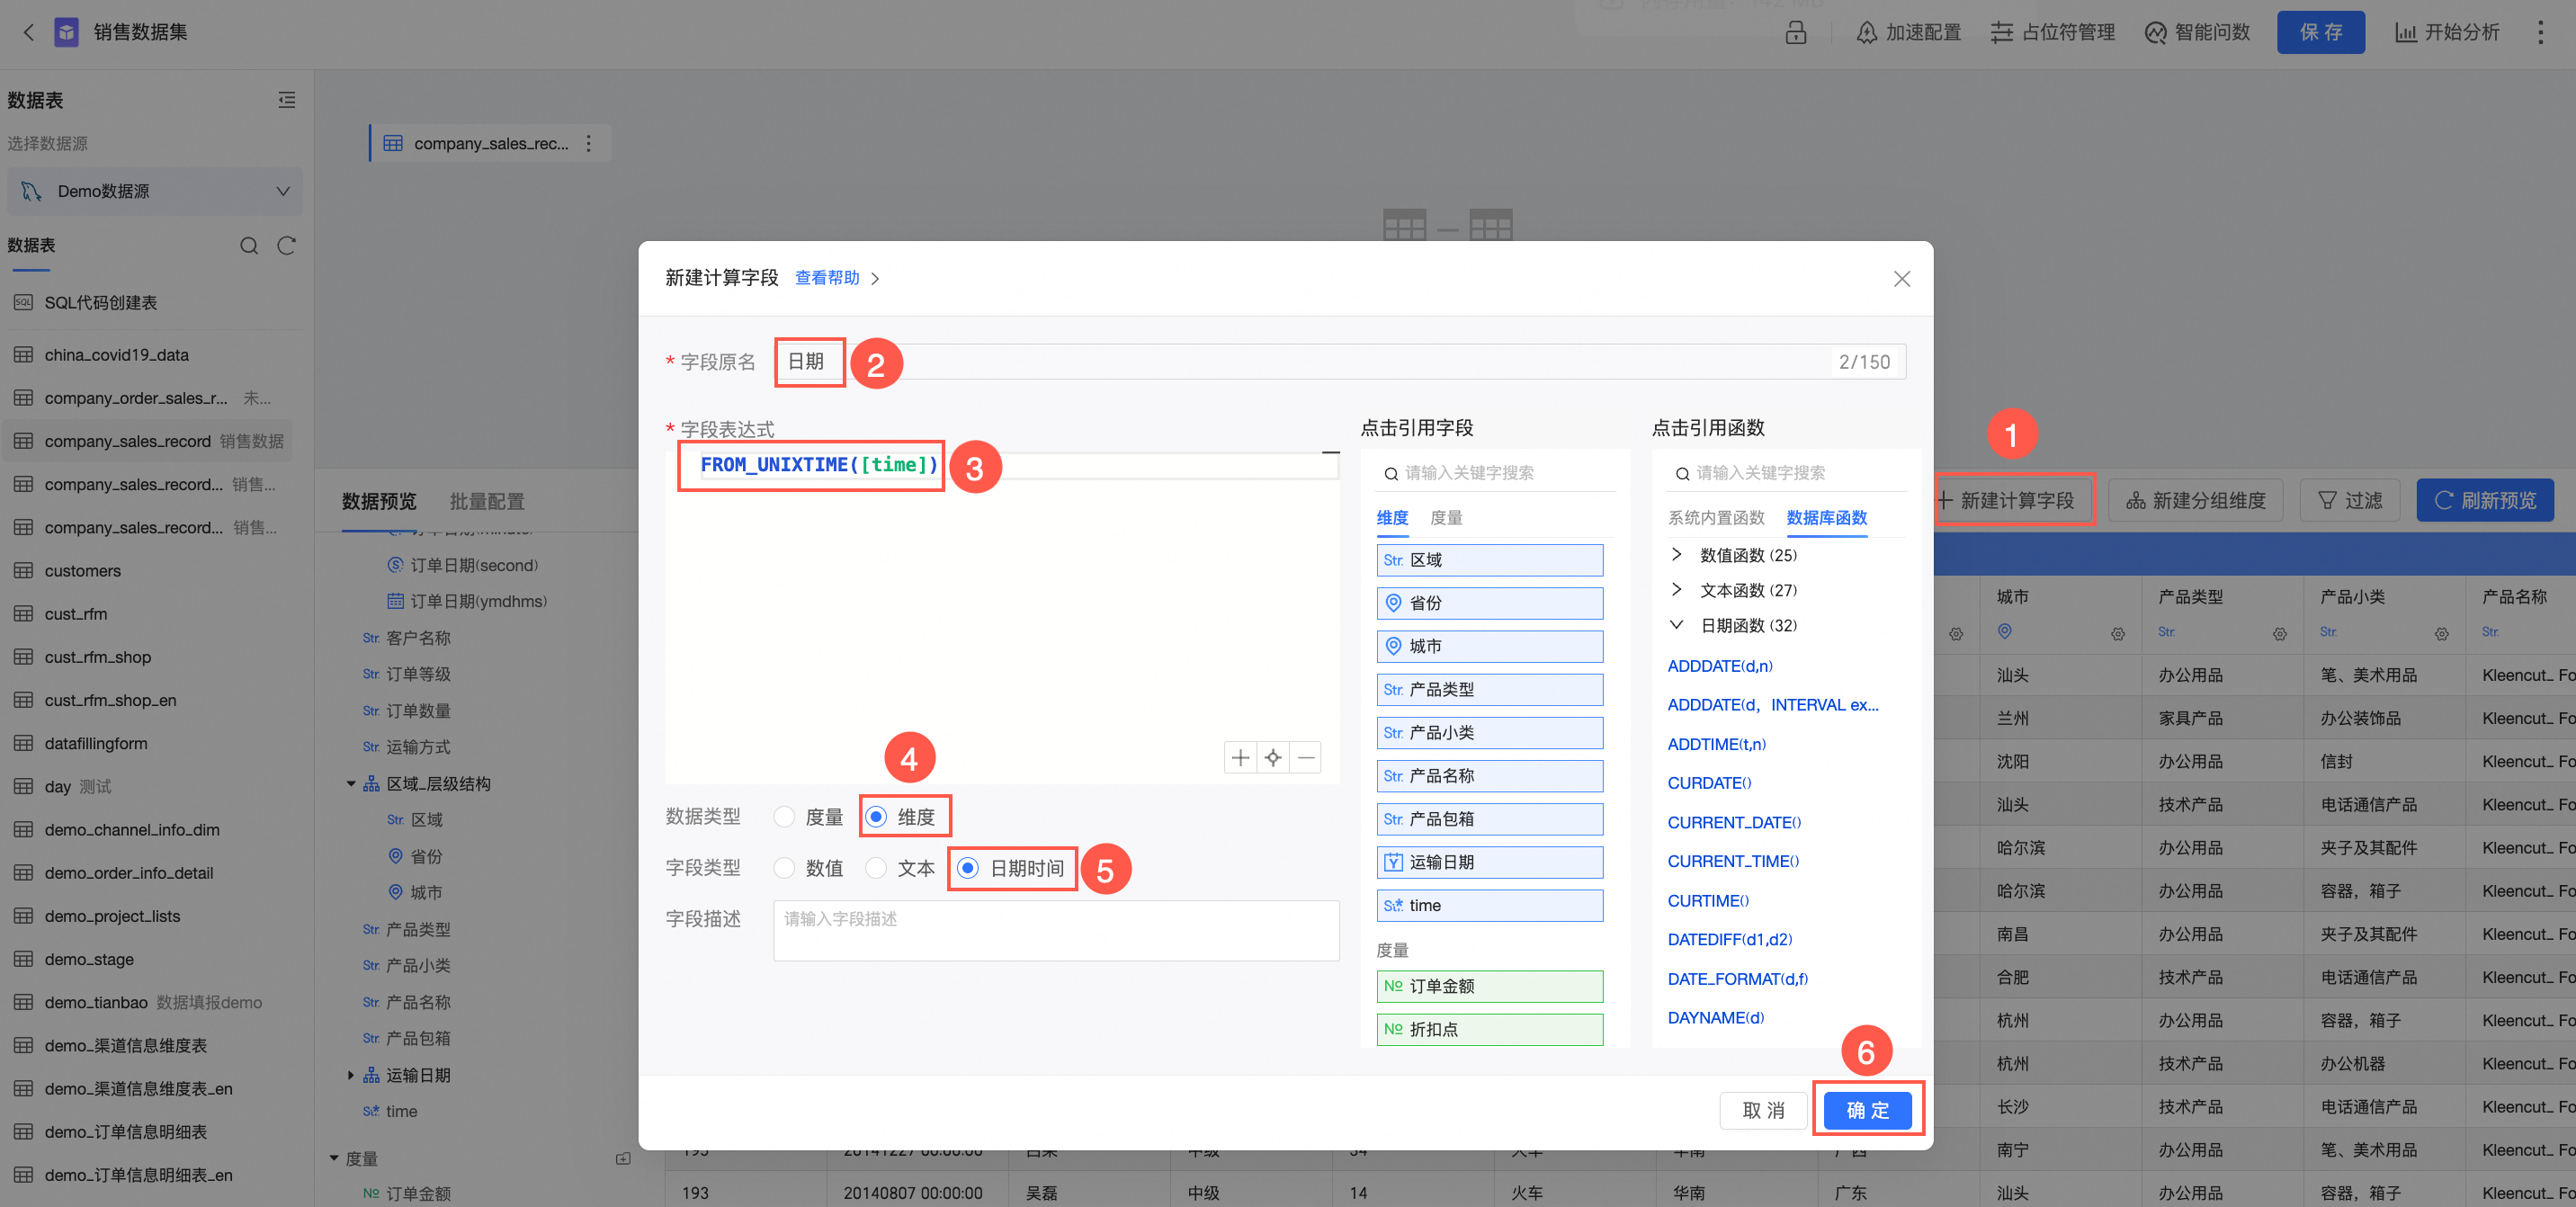This screenshot has width=2576, height=1207.
Task: Click 开始分析 button
Action: click(x=2447, y=32)
